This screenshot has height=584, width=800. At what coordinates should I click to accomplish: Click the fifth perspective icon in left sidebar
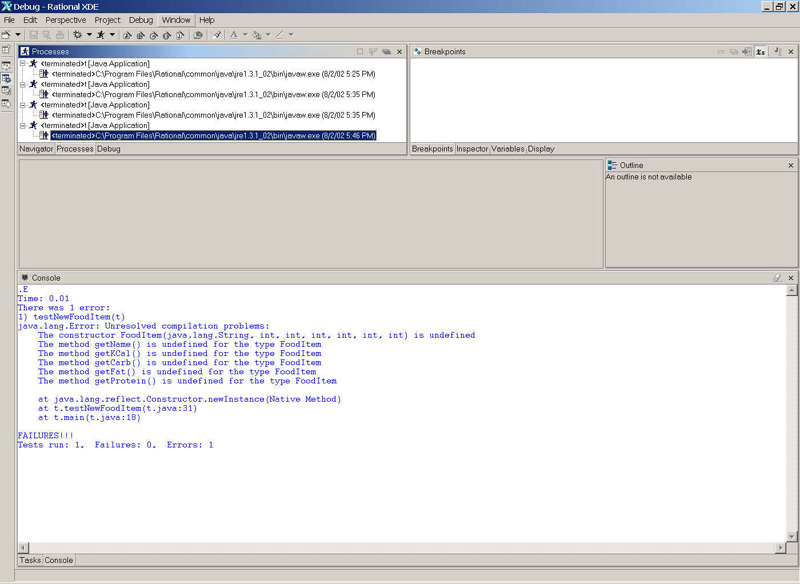point(6,104)
